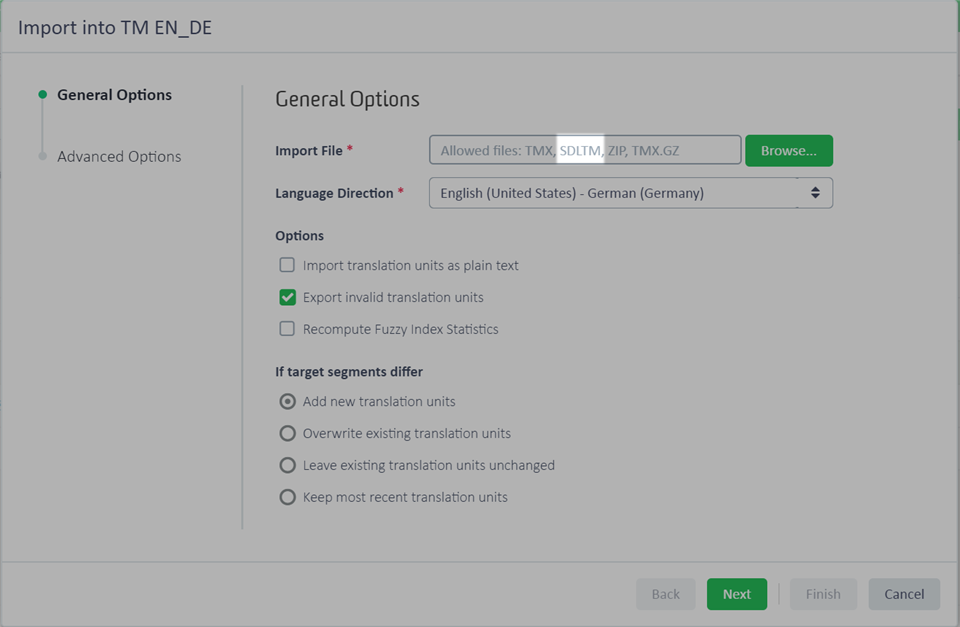Image resolution: width=960 pixels, height=627 pixels.
Task: Click the Import File path field
Action: (x=585, y=150)
